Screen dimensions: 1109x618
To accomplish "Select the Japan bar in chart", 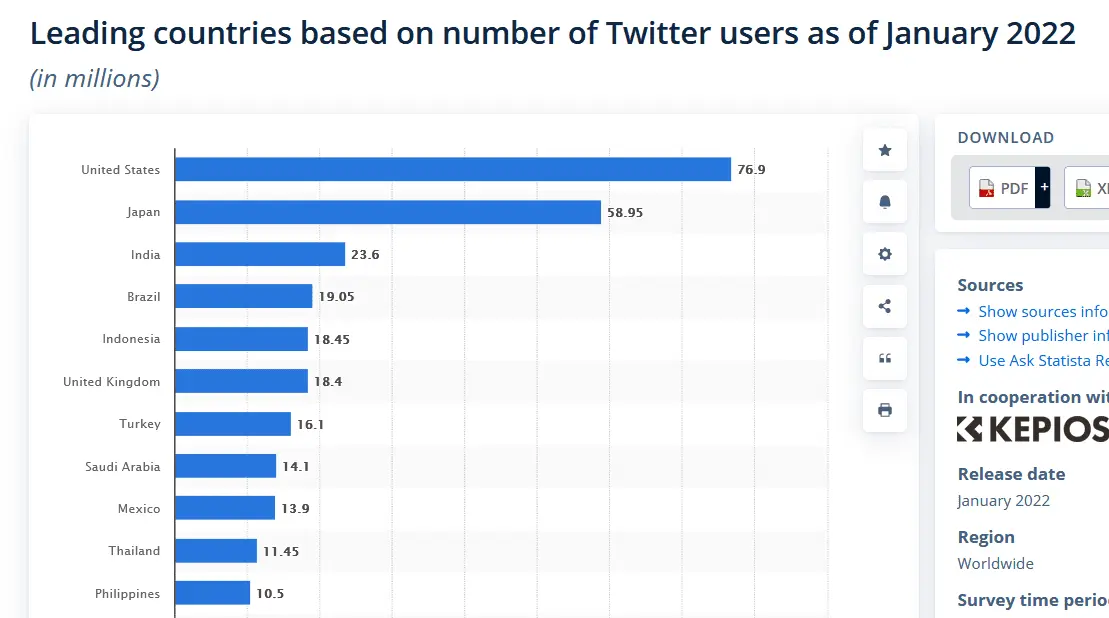I will [388, 212].
